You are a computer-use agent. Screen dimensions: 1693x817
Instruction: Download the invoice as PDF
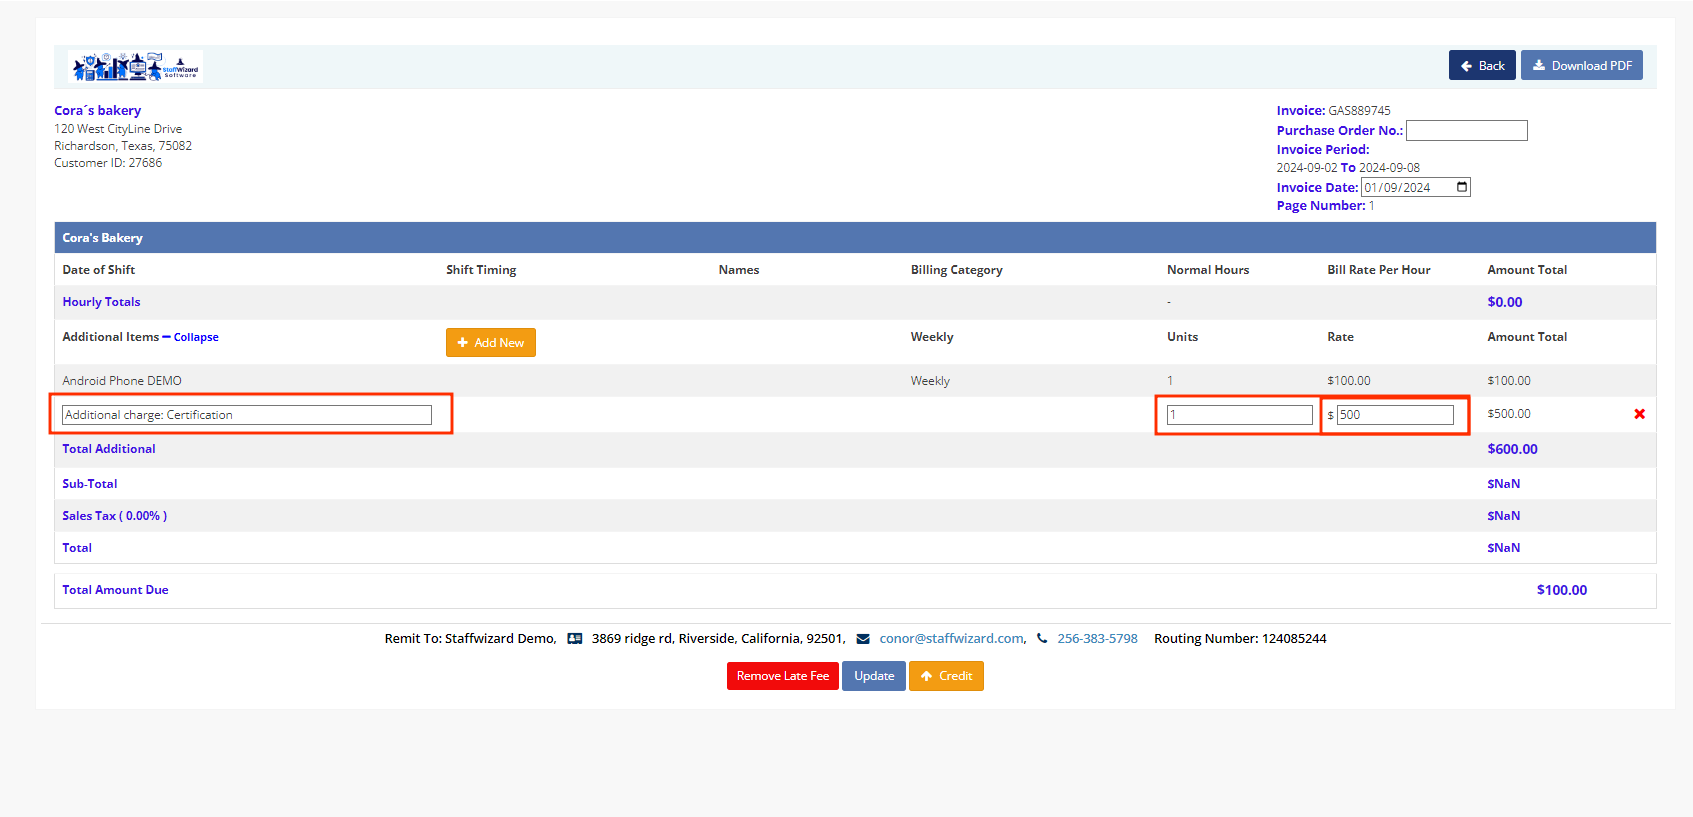(1581, 66)
